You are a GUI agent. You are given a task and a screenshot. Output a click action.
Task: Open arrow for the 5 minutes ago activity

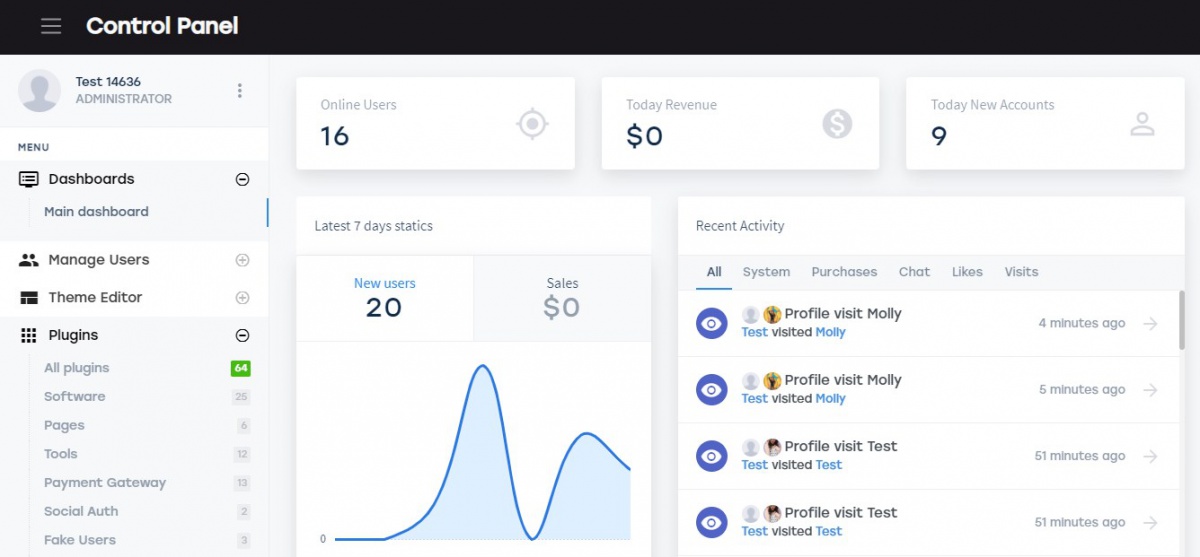pos(1150,390)
